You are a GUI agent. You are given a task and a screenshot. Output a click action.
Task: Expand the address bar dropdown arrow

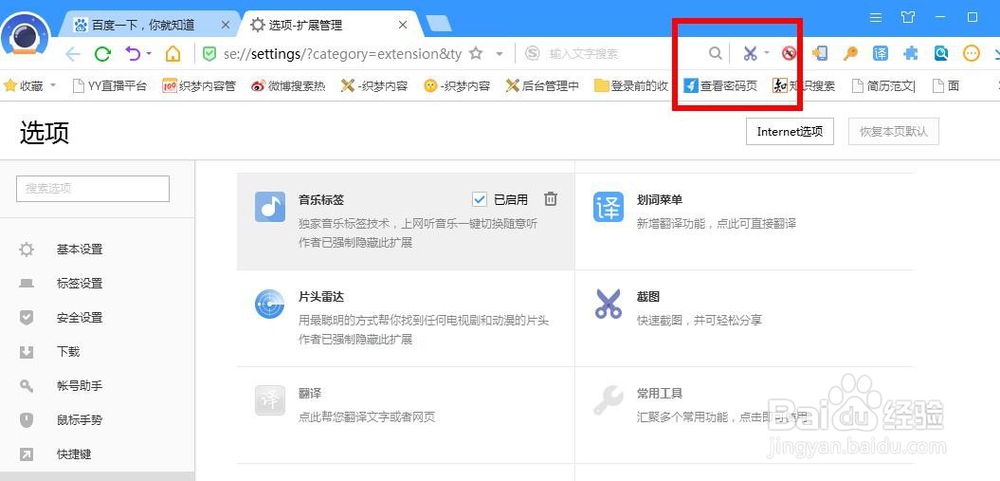click(x=499, y=54)
